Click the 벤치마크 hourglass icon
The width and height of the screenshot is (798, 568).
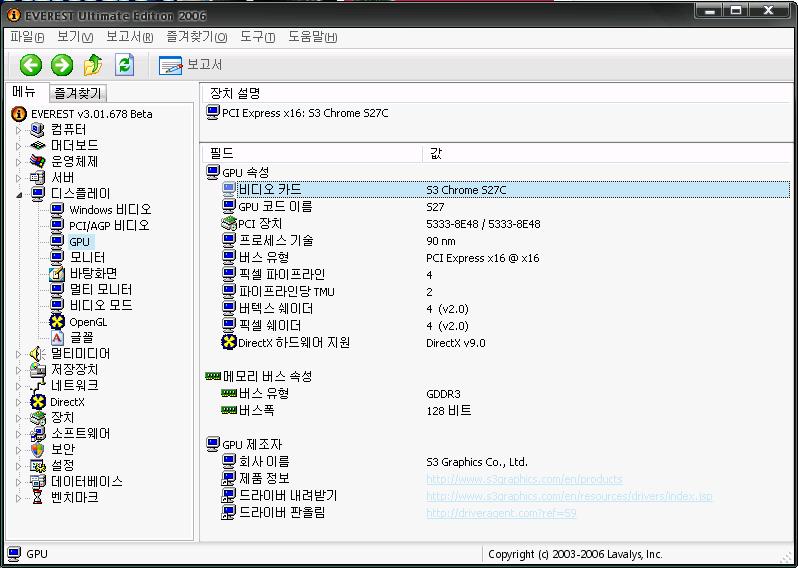click(37, 497)
